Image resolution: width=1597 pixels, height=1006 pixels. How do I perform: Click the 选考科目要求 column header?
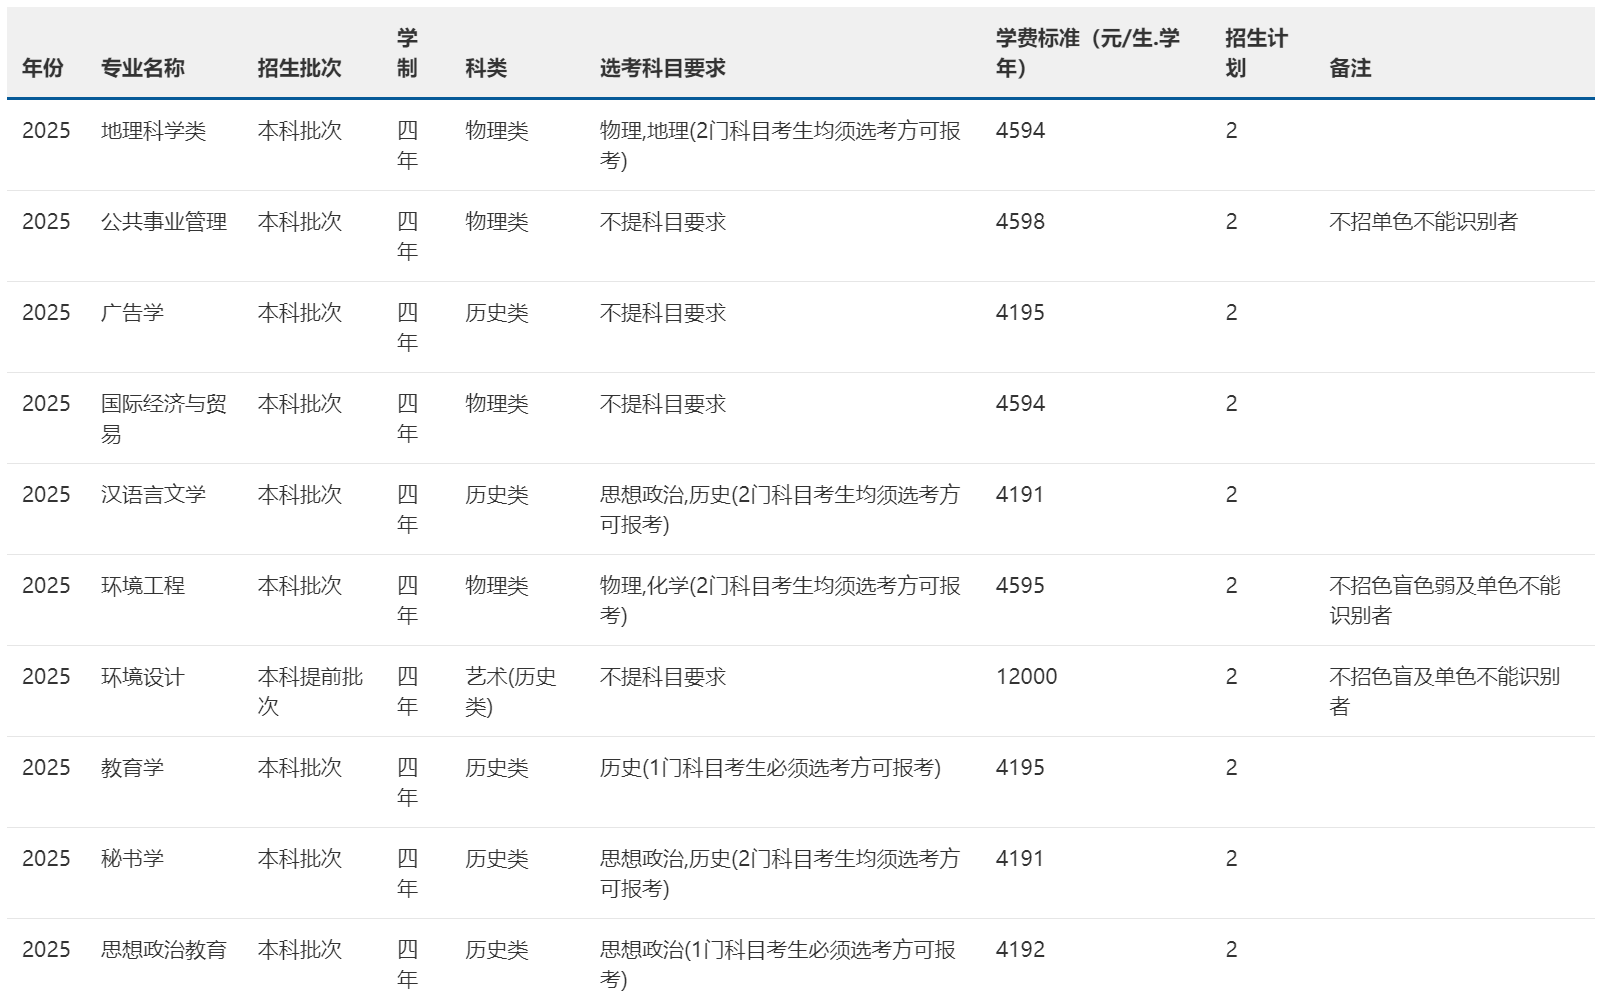(662, 68)
